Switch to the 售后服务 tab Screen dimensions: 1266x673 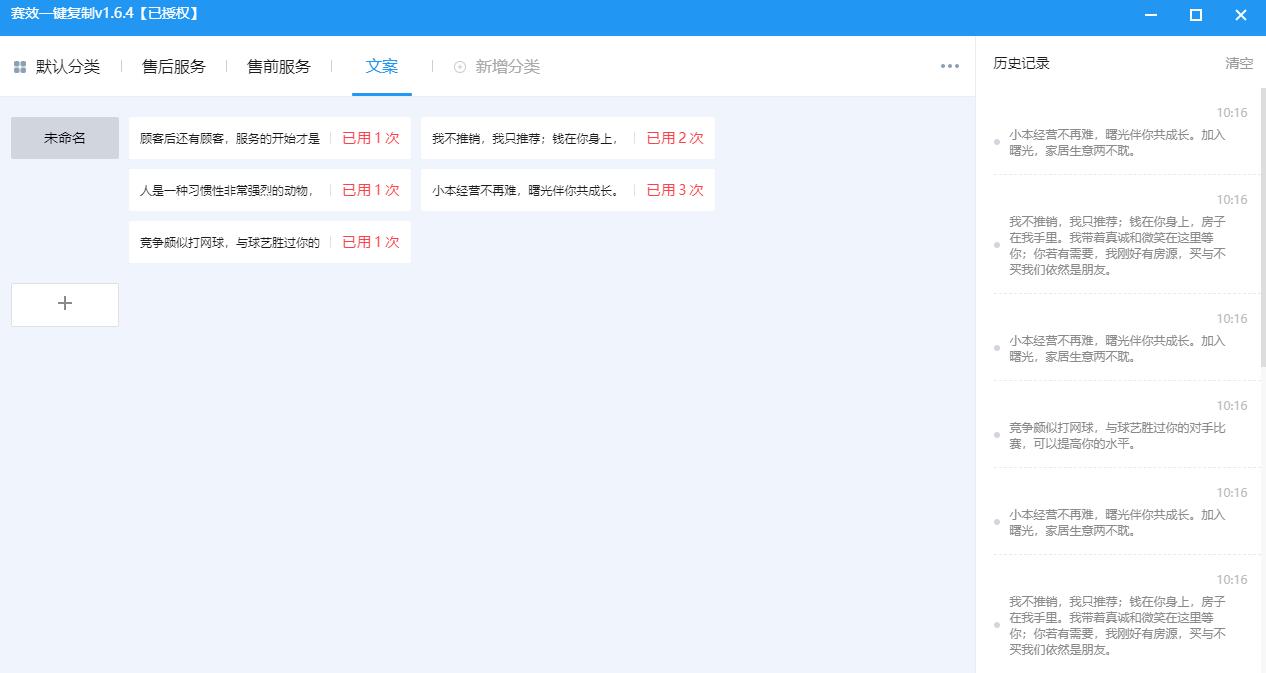pos(174,66)
